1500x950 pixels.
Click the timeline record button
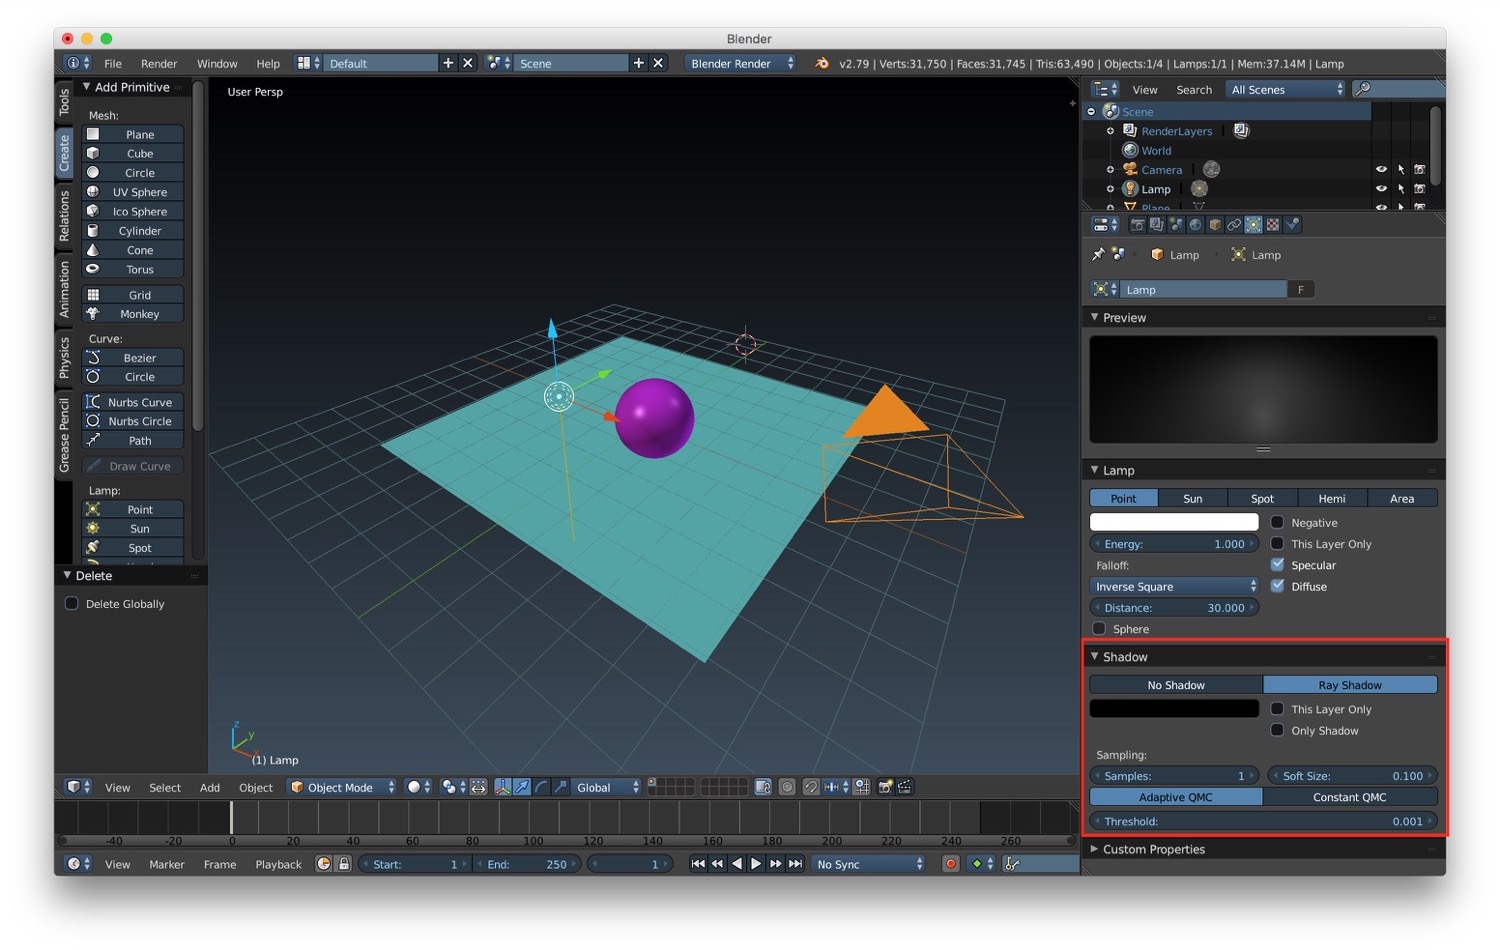pyautogui.click(x=951, y=864)
